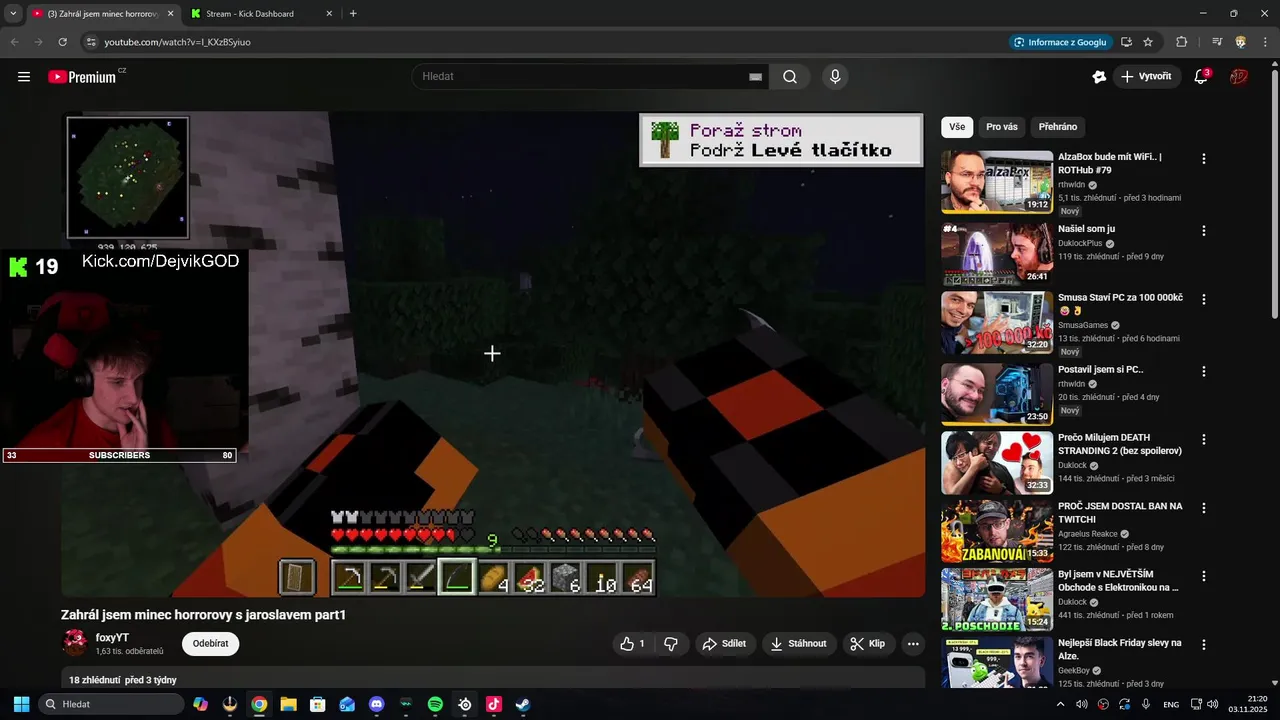Open the sparkle icon beside Vytvořit
Image resolution: width=1280 pixels, height=720 pixels.
tap(1099, 77)
